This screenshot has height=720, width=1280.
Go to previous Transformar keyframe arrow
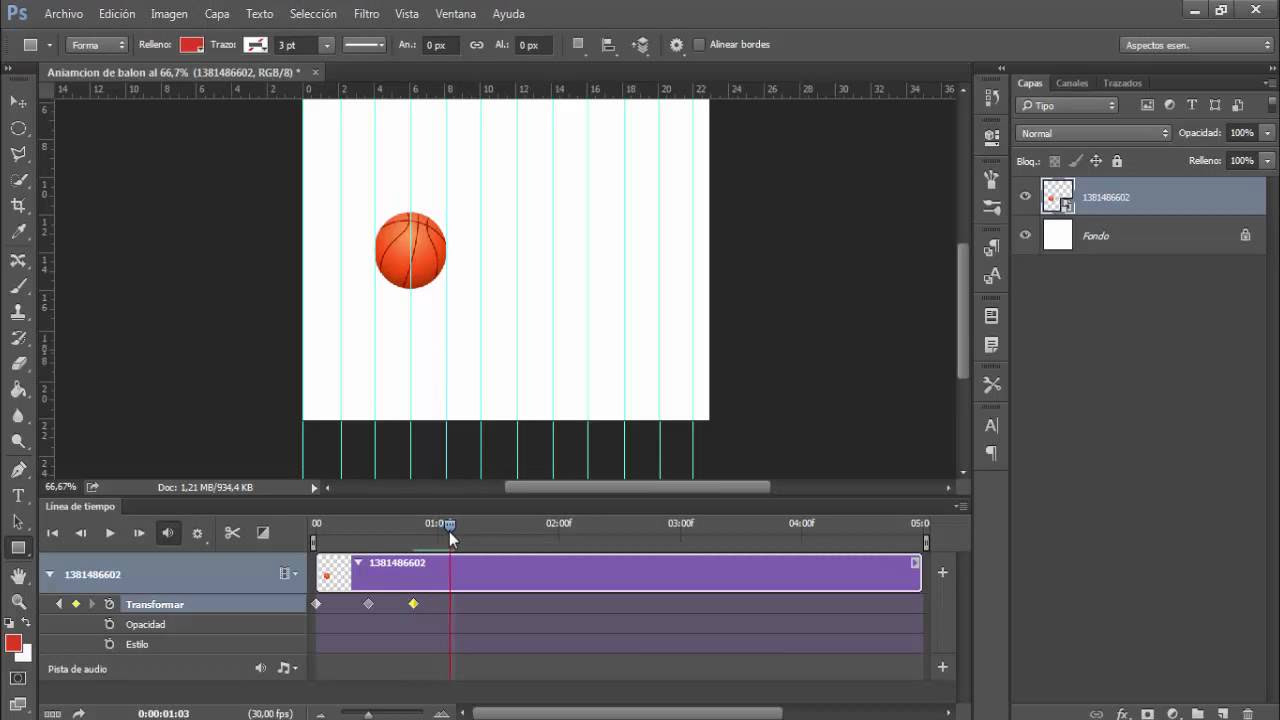click(59, 604)
